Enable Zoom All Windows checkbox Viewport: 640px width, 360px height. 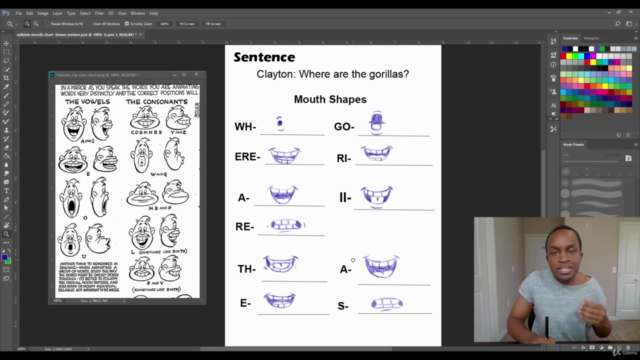[90, 24]
